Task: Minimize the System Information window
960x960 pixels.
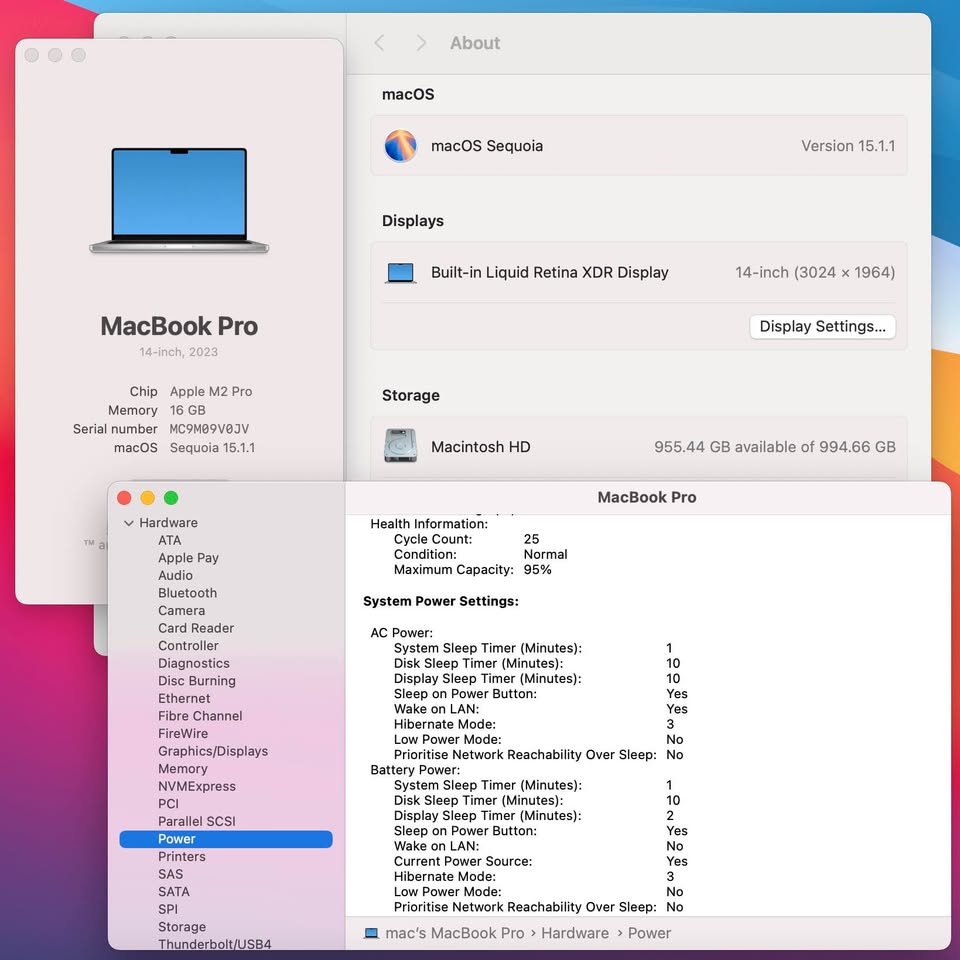Action: point(148,498)
